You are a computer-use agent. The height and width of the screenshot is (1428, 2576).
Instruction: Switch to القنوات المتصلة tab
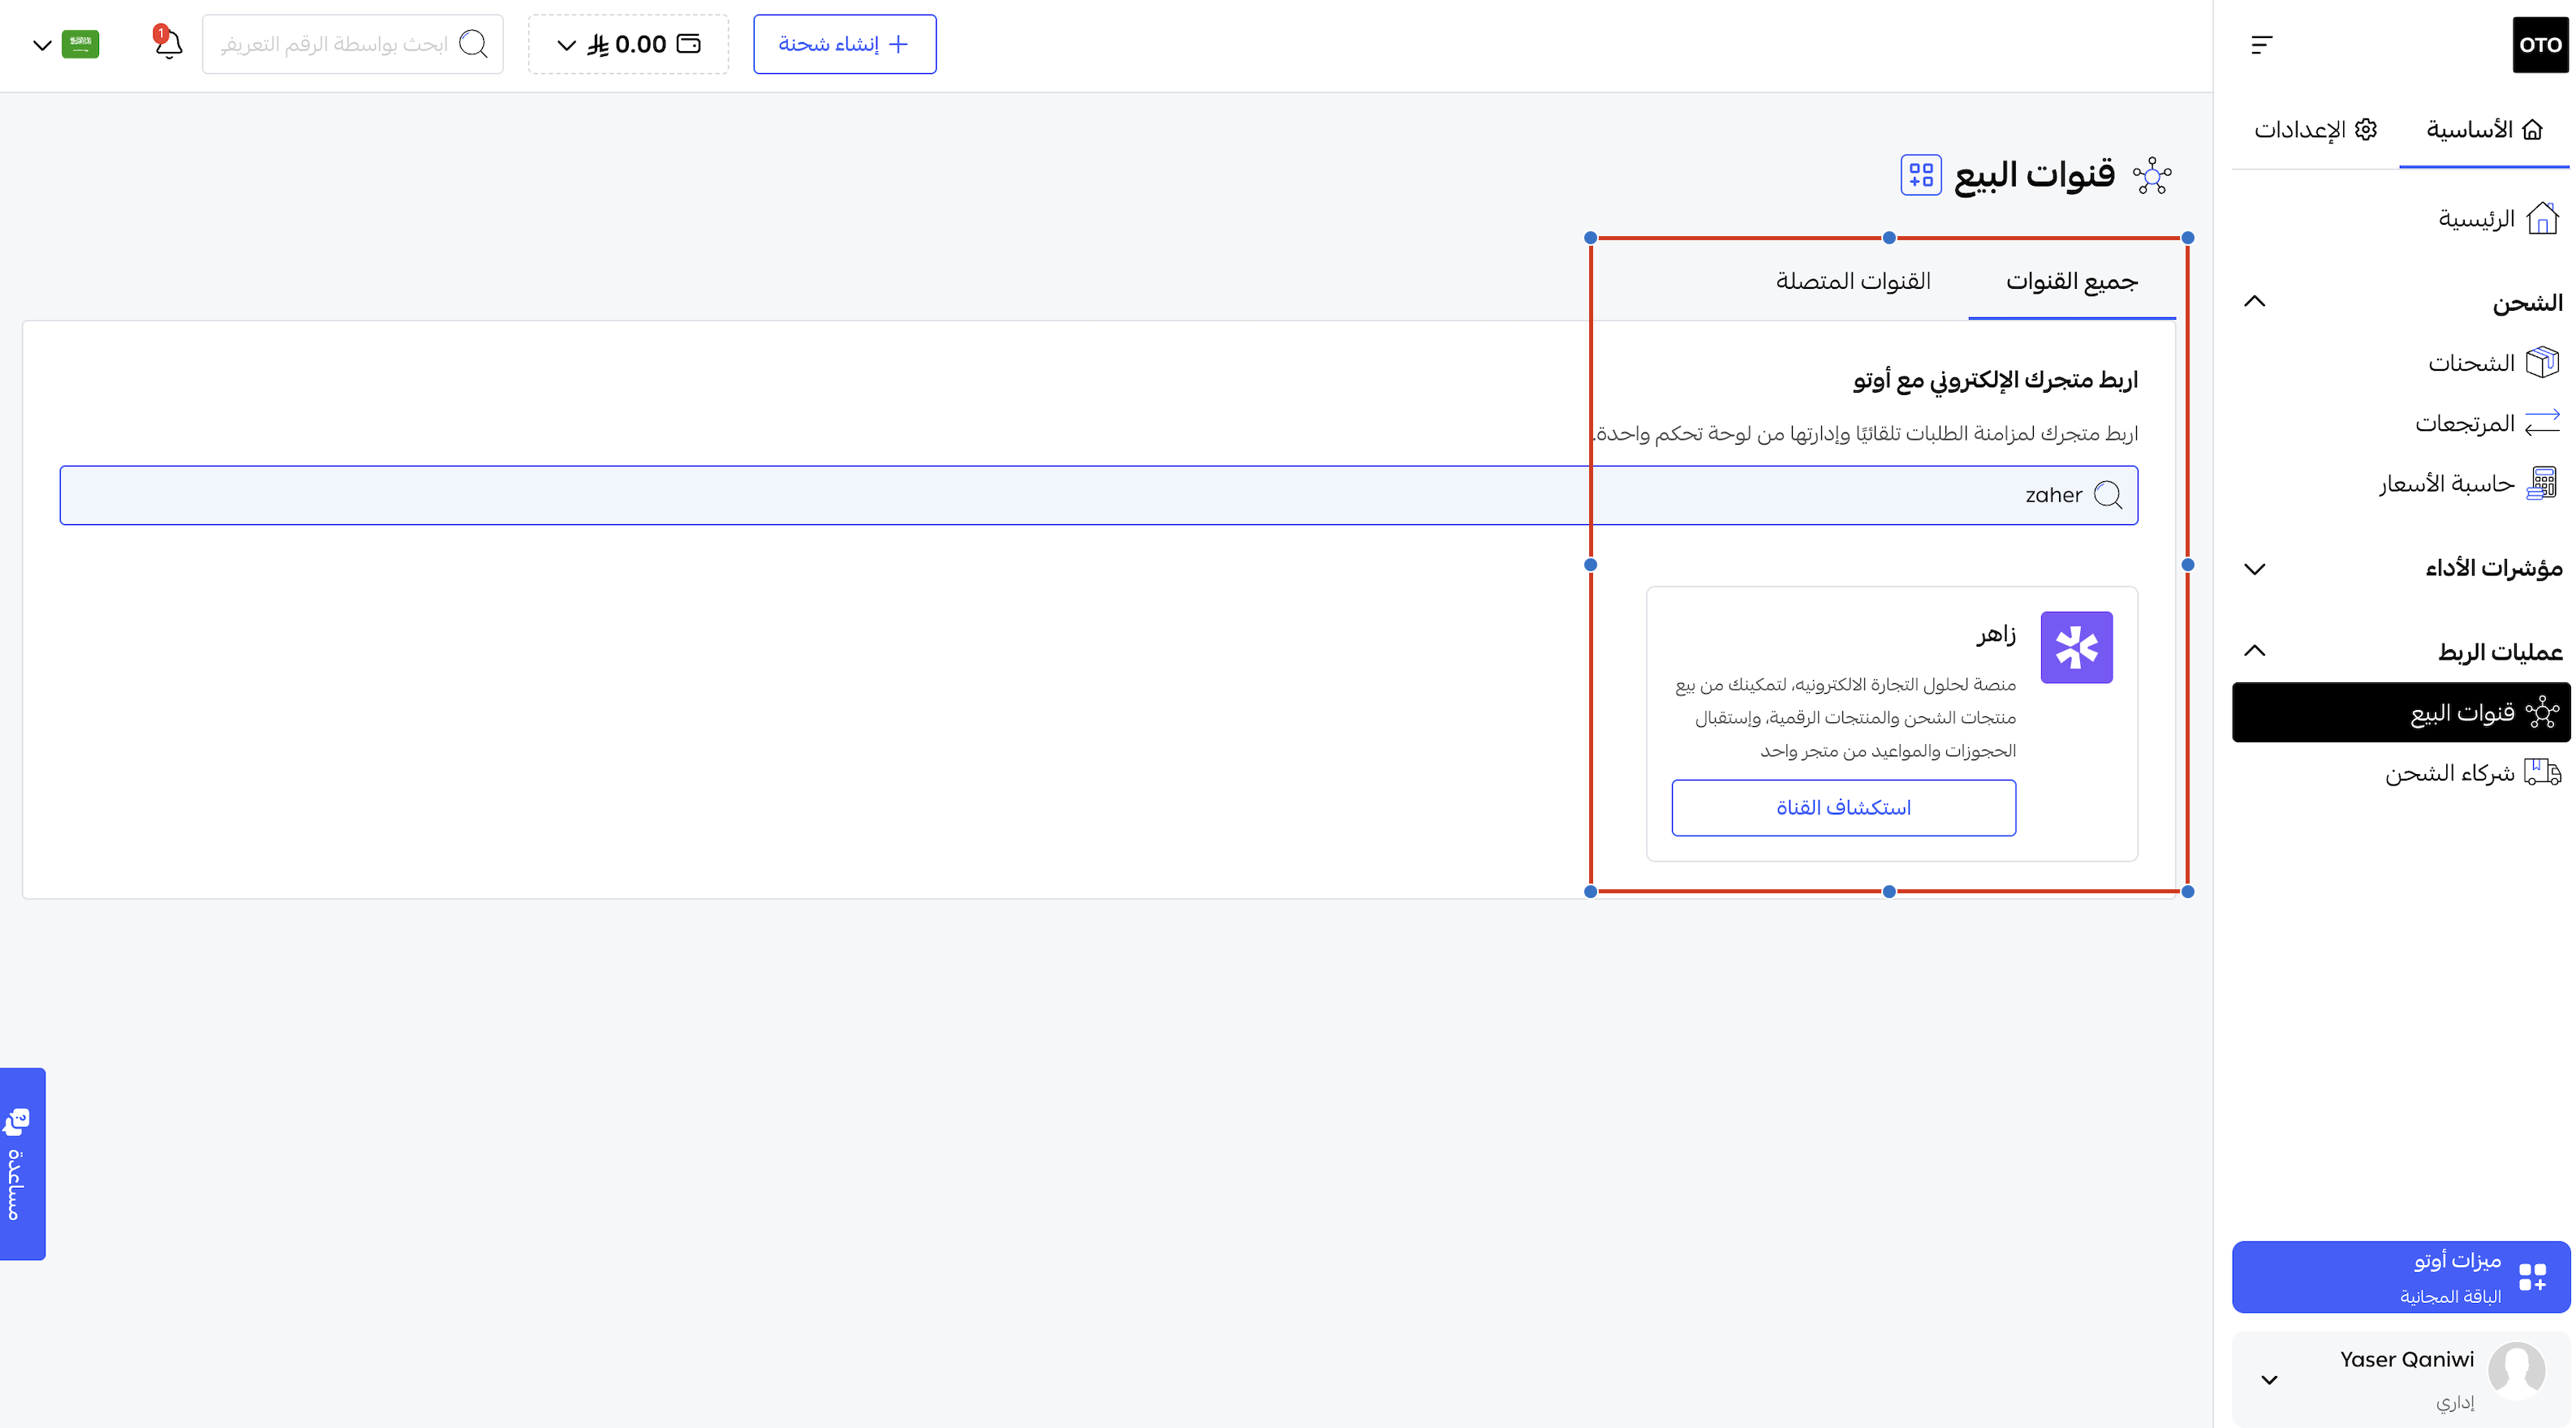point(1853,282)
